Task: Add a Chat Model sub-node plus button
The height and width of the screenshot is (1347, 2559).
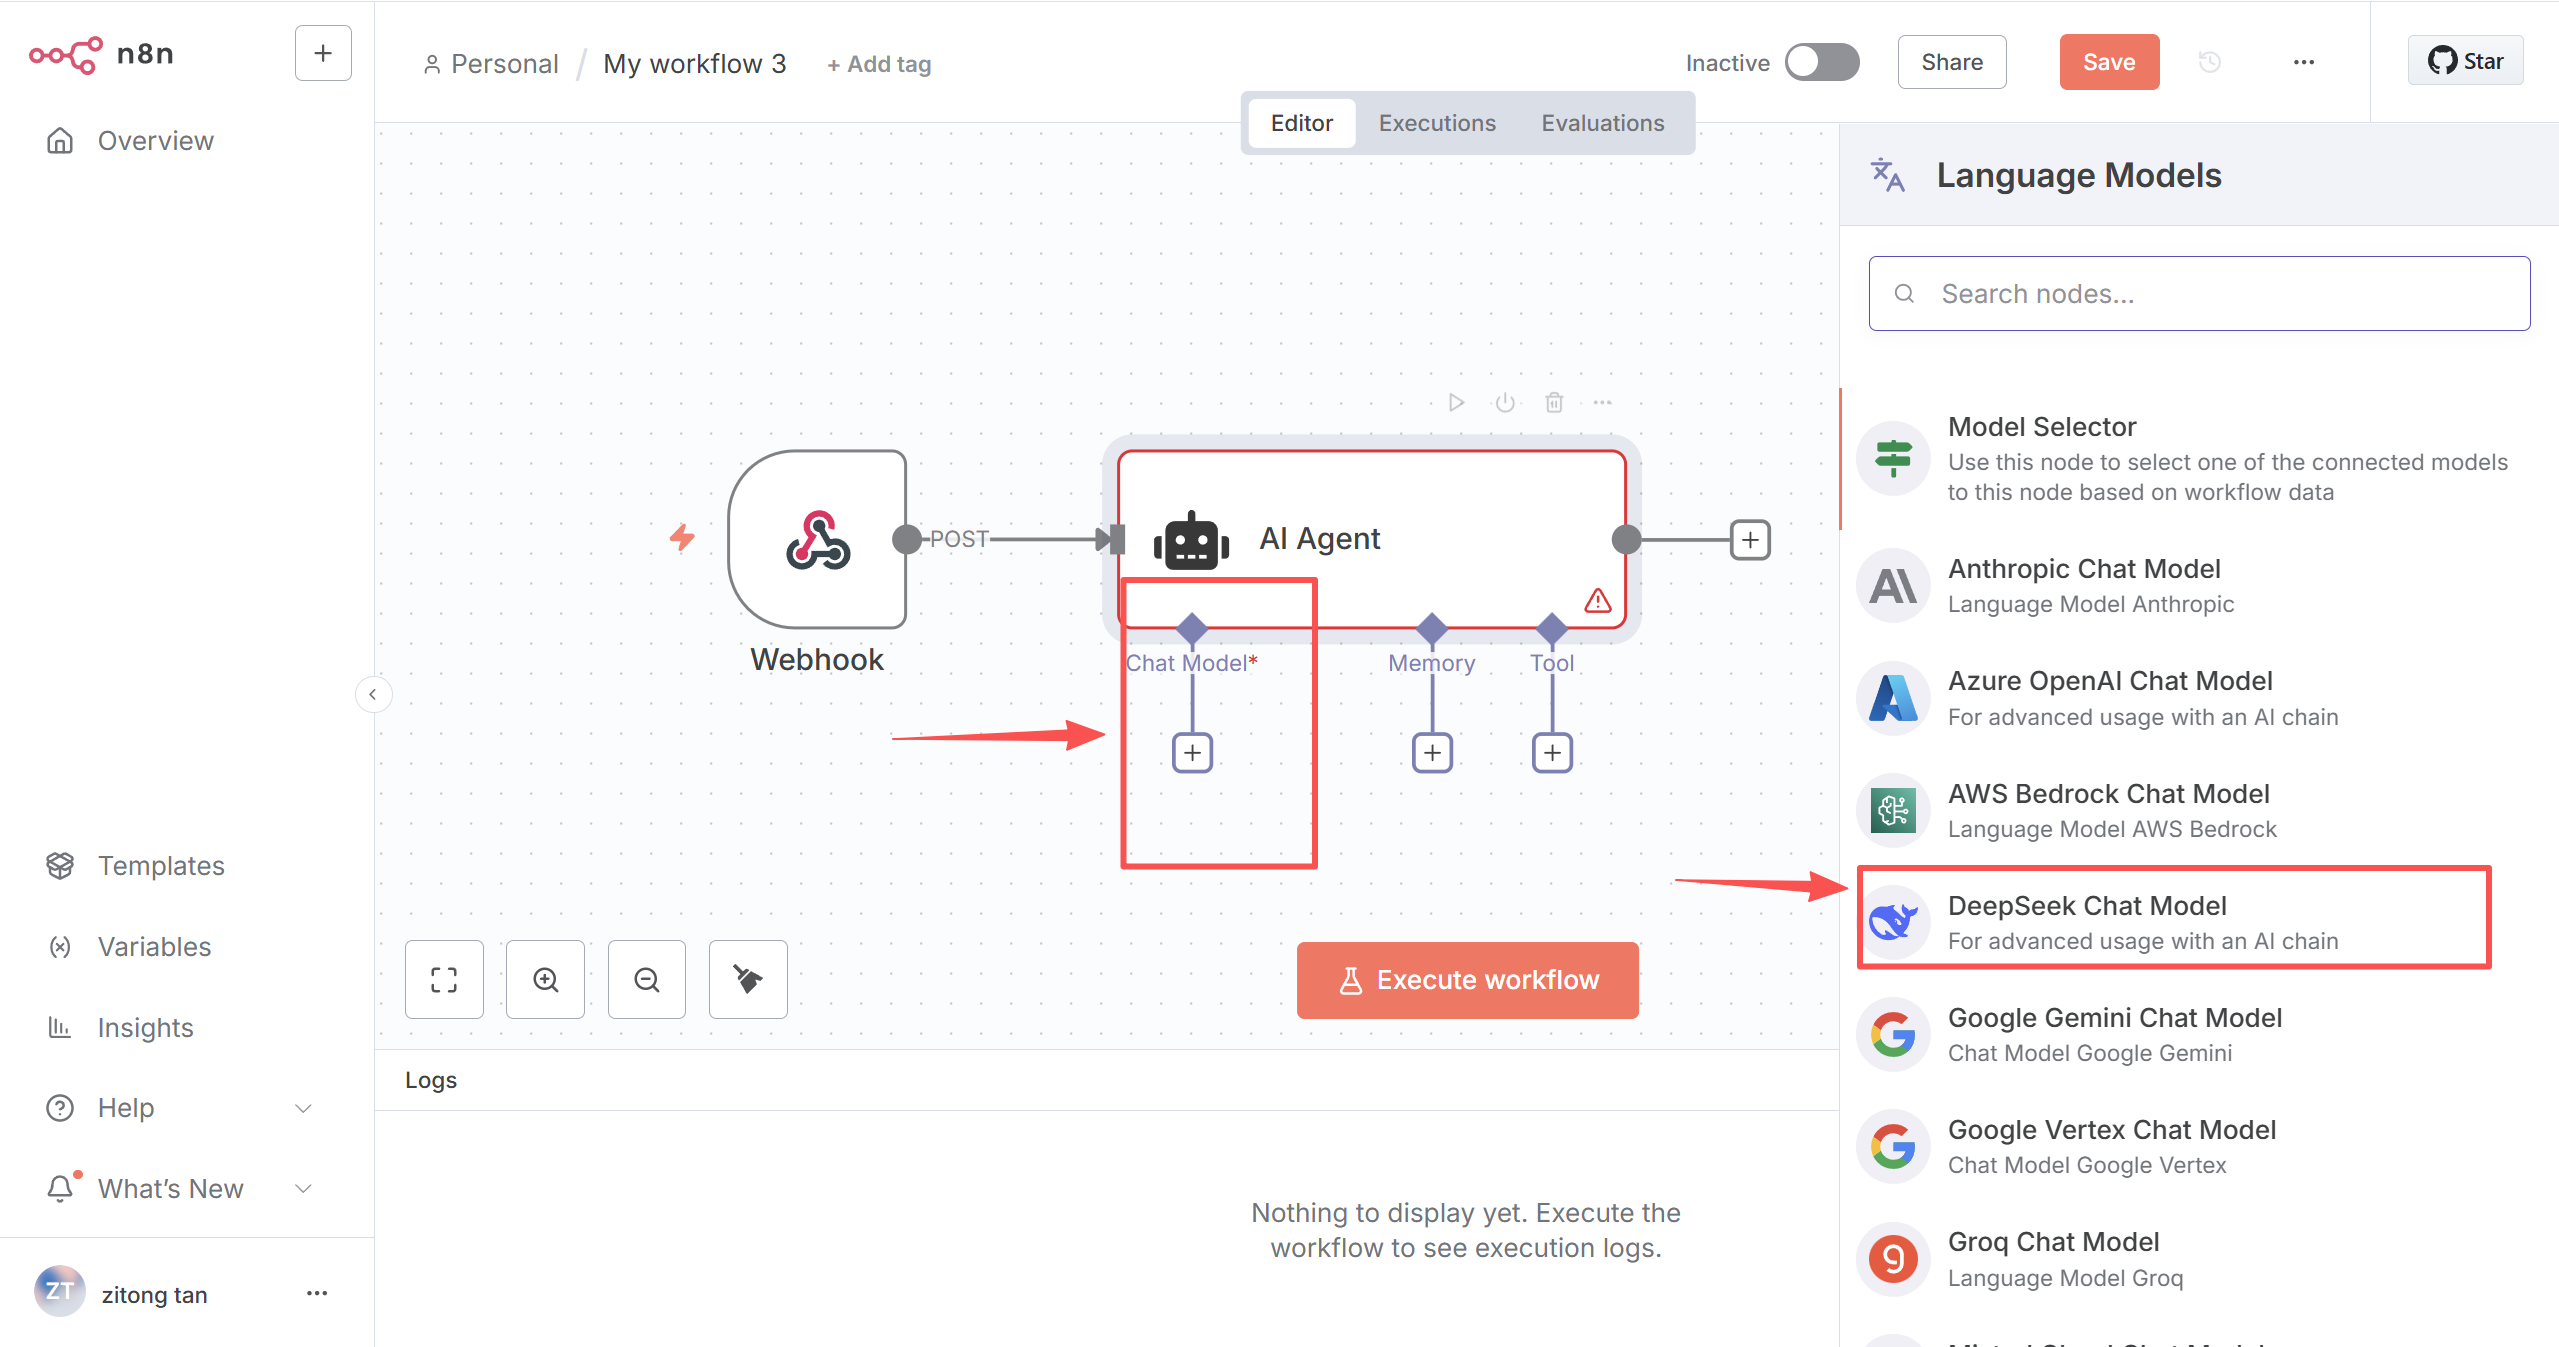Action: tap(1192, 753)
